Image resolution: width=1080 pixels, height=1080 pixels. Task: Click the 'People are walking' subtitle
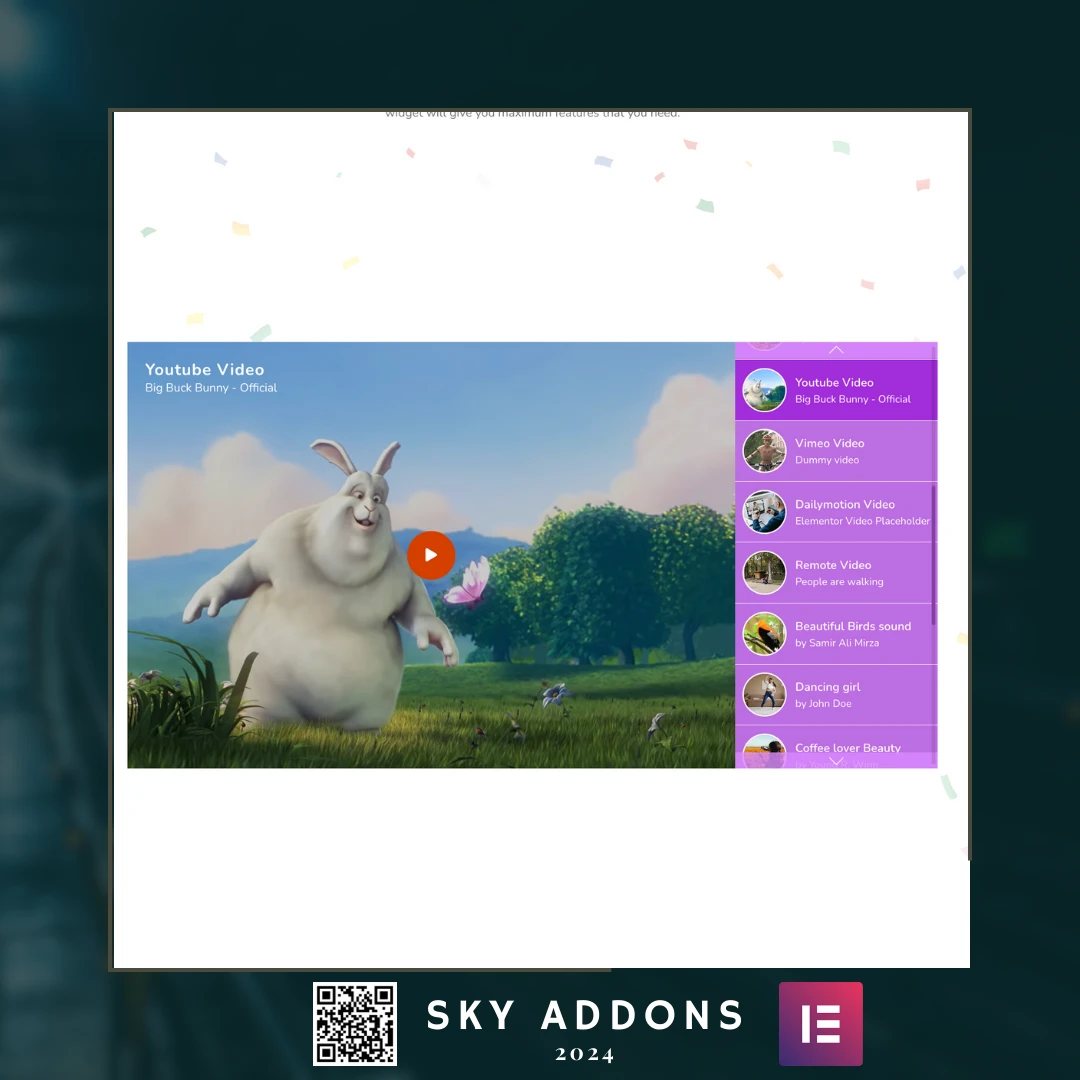point(839,582)
